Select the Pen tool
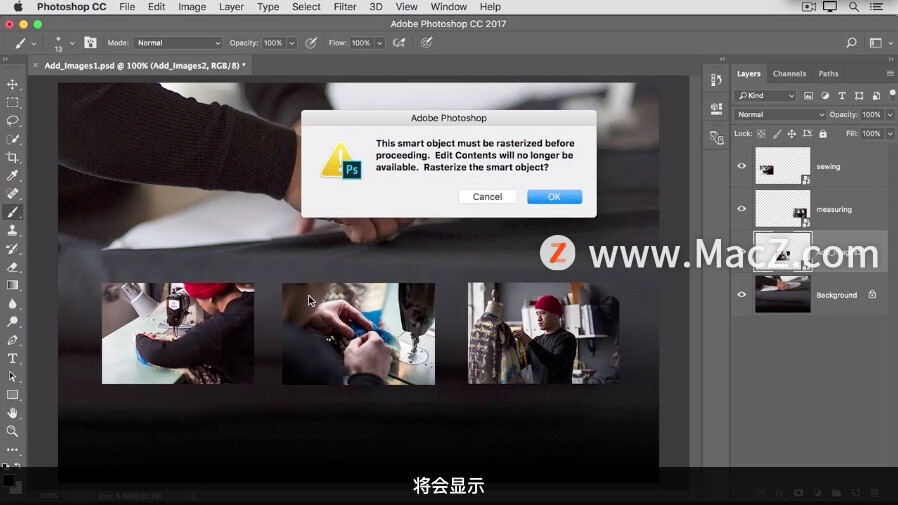Screen dimensions: 898x505 (x=12, y=340)
